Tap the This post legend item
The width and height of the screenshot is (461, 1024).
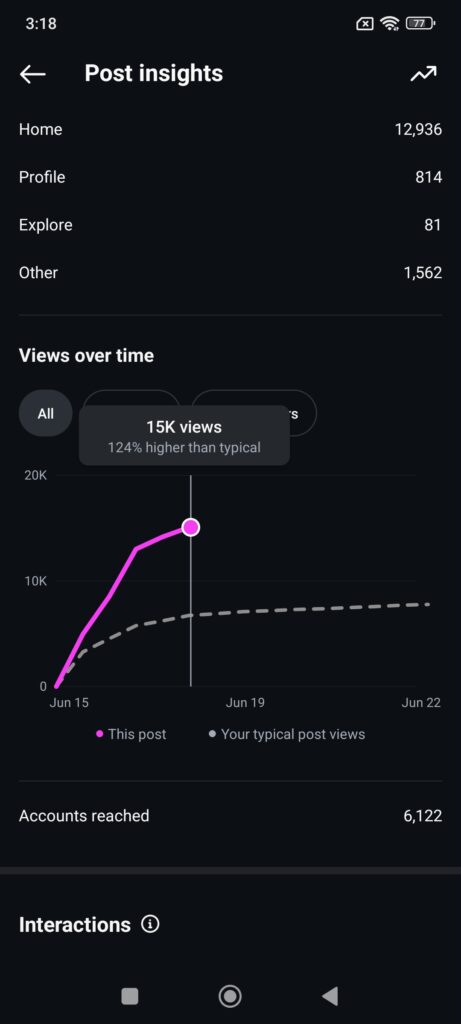[x=131, y=734]
